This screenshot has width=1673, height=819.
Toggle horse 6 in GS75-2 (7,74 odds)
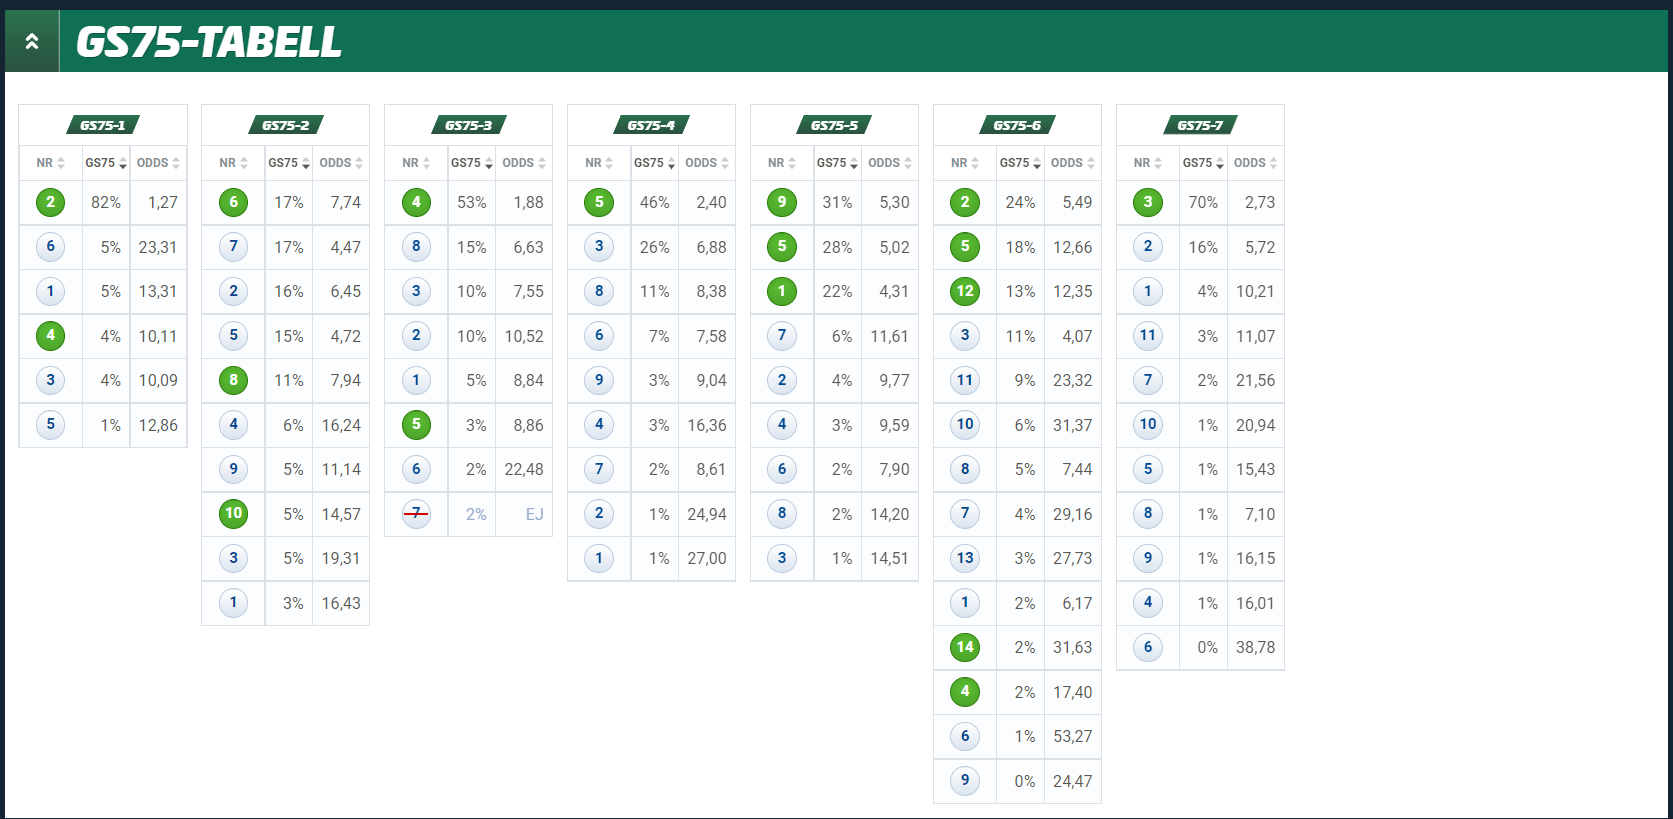point(233,202)
